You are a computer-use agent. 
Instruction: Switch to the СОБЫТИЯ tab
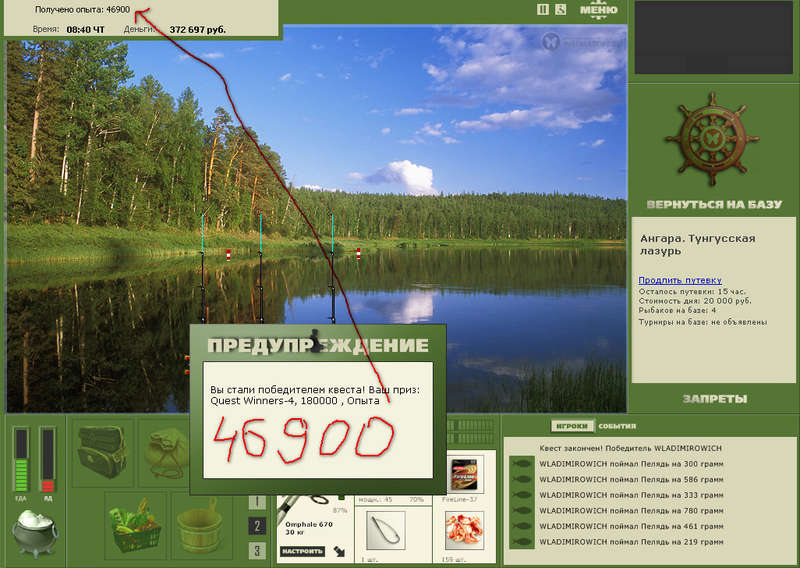617,426
